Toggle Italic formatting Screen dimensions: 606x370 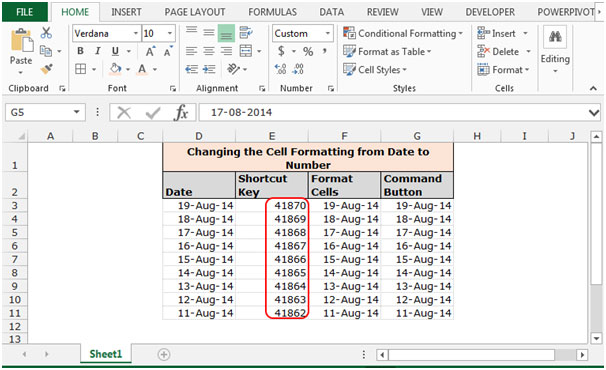point(98,51)
